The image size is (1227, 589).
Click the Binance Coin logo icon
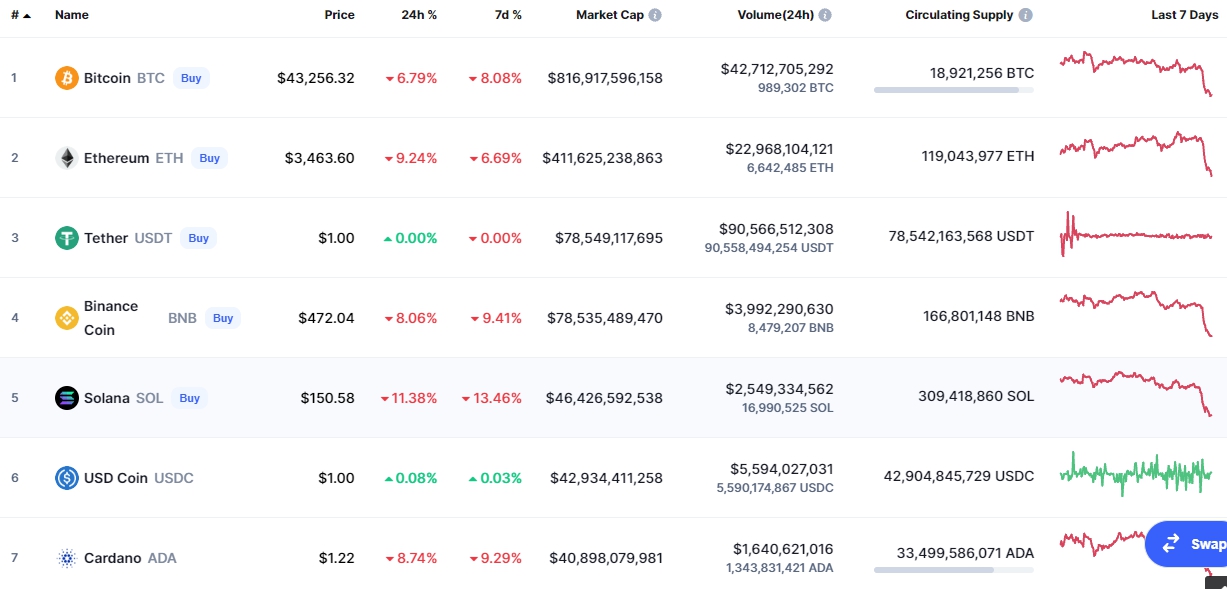pos(67,318)
